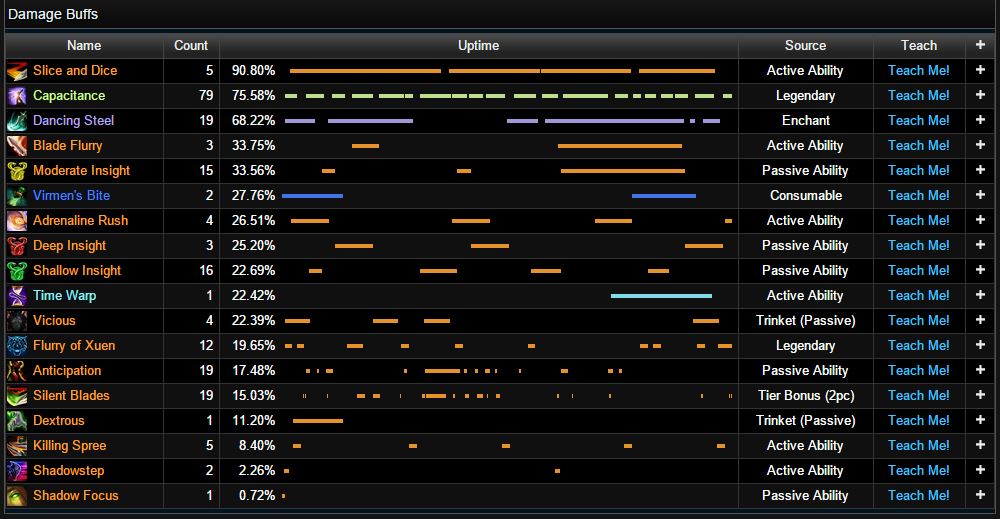Image resolution: width=1000 pixels, height=519 pixels.
Task: Click the Shadowstep ability icon
Action: point(17,471)
